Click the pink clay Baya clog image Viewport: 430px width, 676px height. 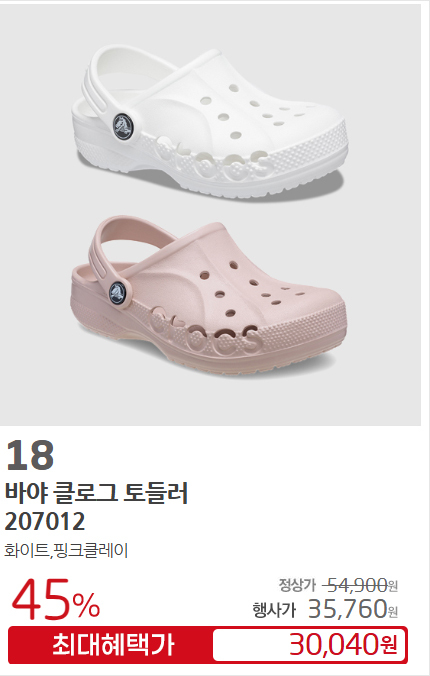pos(208,295)
